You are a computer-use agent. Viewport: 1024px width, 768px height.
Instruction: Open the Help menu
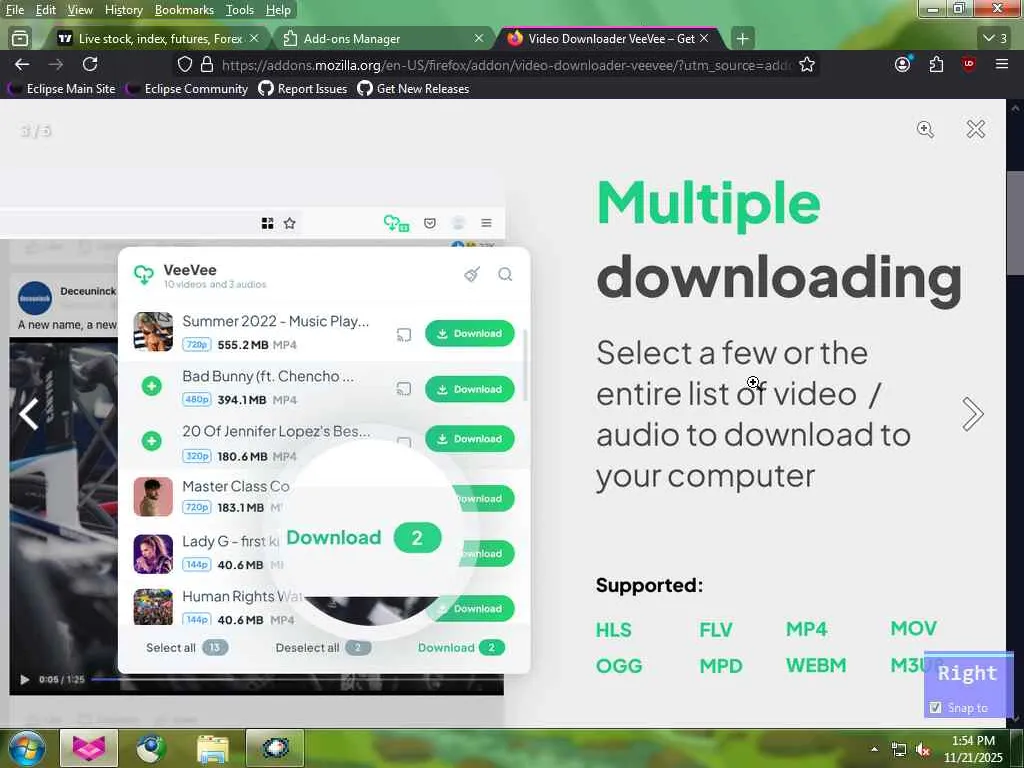coord(278,10)
